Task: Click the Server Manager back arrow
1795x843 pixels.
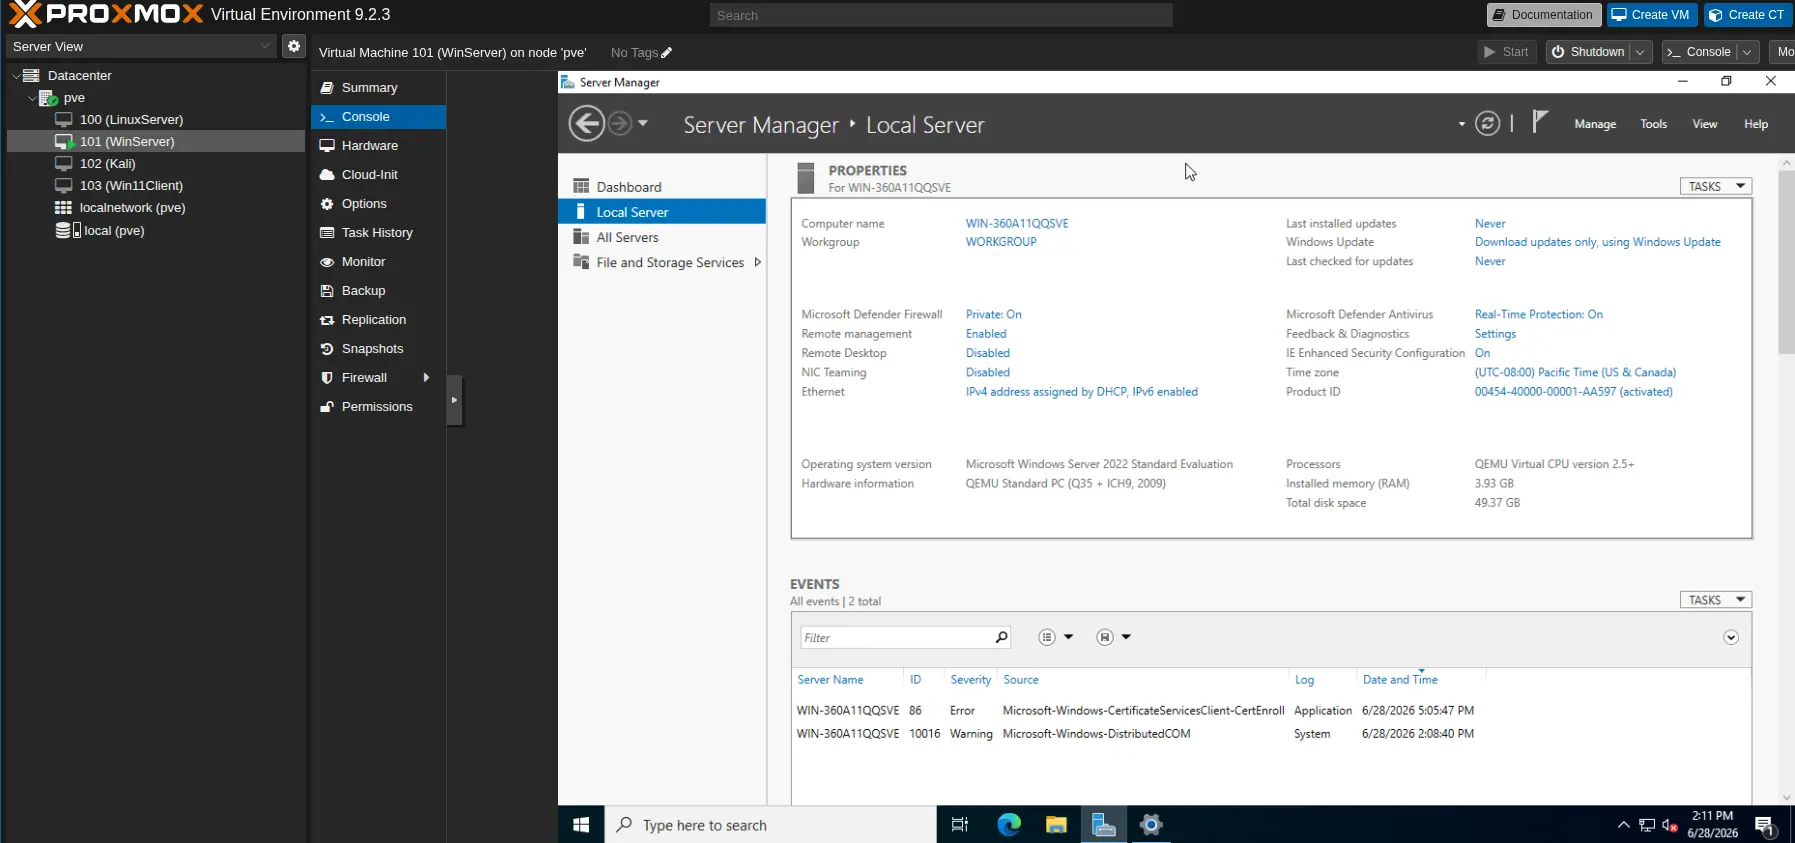Action: point(587,124)
